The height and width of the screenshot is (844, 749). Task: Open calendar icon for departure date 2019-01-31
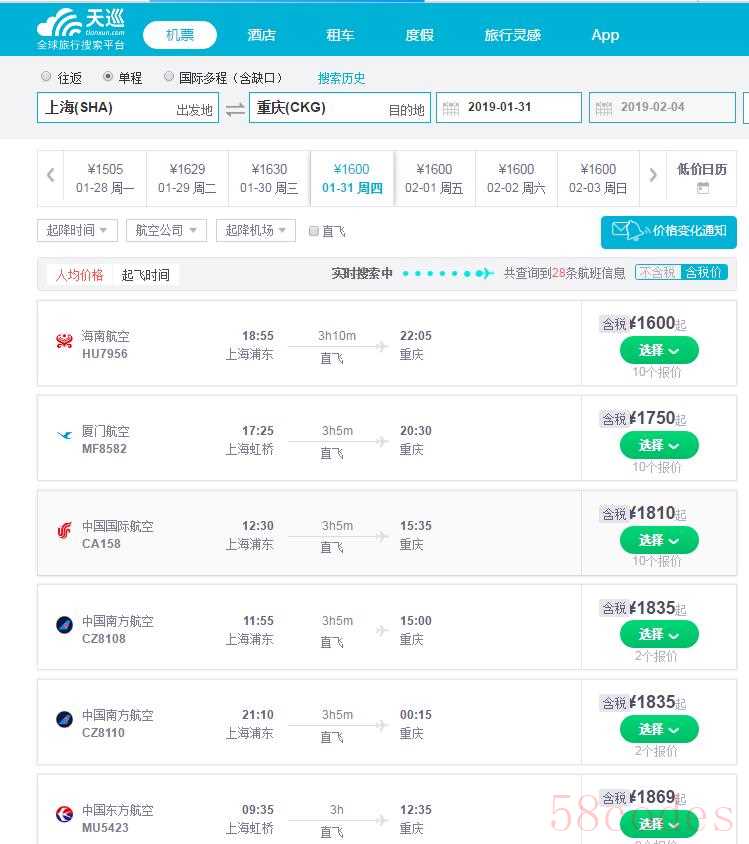click(450, 108)
